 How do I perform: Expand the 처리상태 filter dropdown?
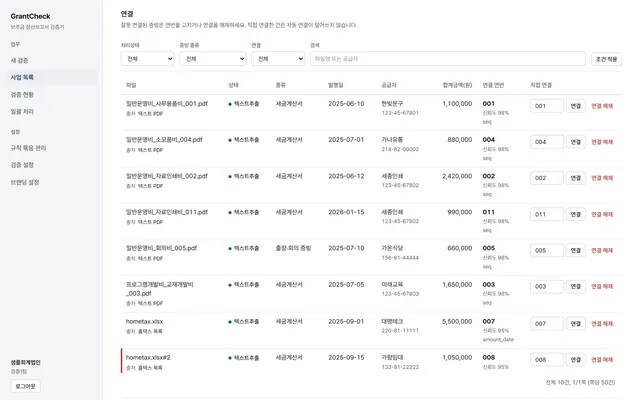[x=147, y=59]
